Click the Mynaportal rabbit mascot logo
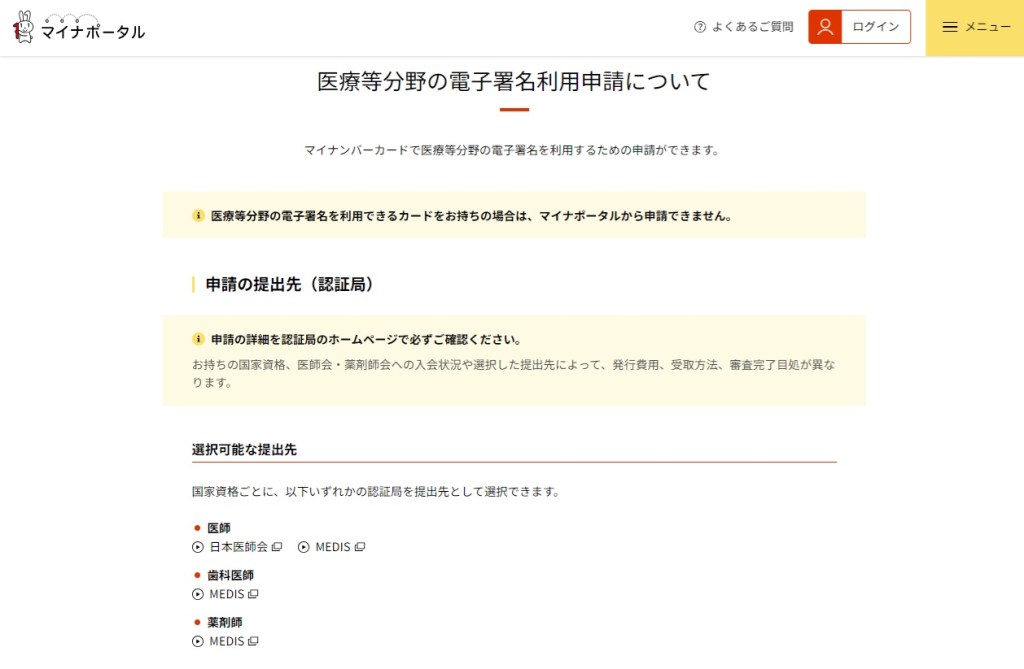The height and width of the screenshot is (669, 1024). click(24, 27)
